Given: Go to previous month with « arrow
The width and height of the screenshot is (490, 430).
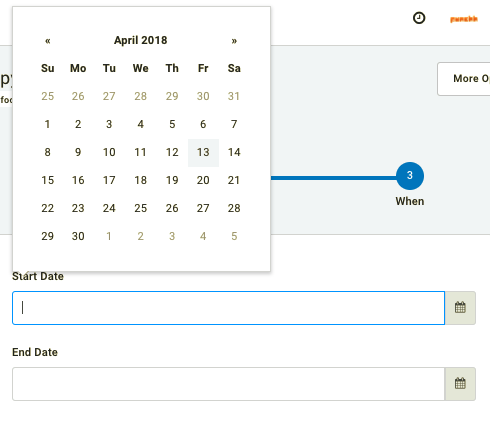Looking at the screenshot, I should tap(48, 41).
